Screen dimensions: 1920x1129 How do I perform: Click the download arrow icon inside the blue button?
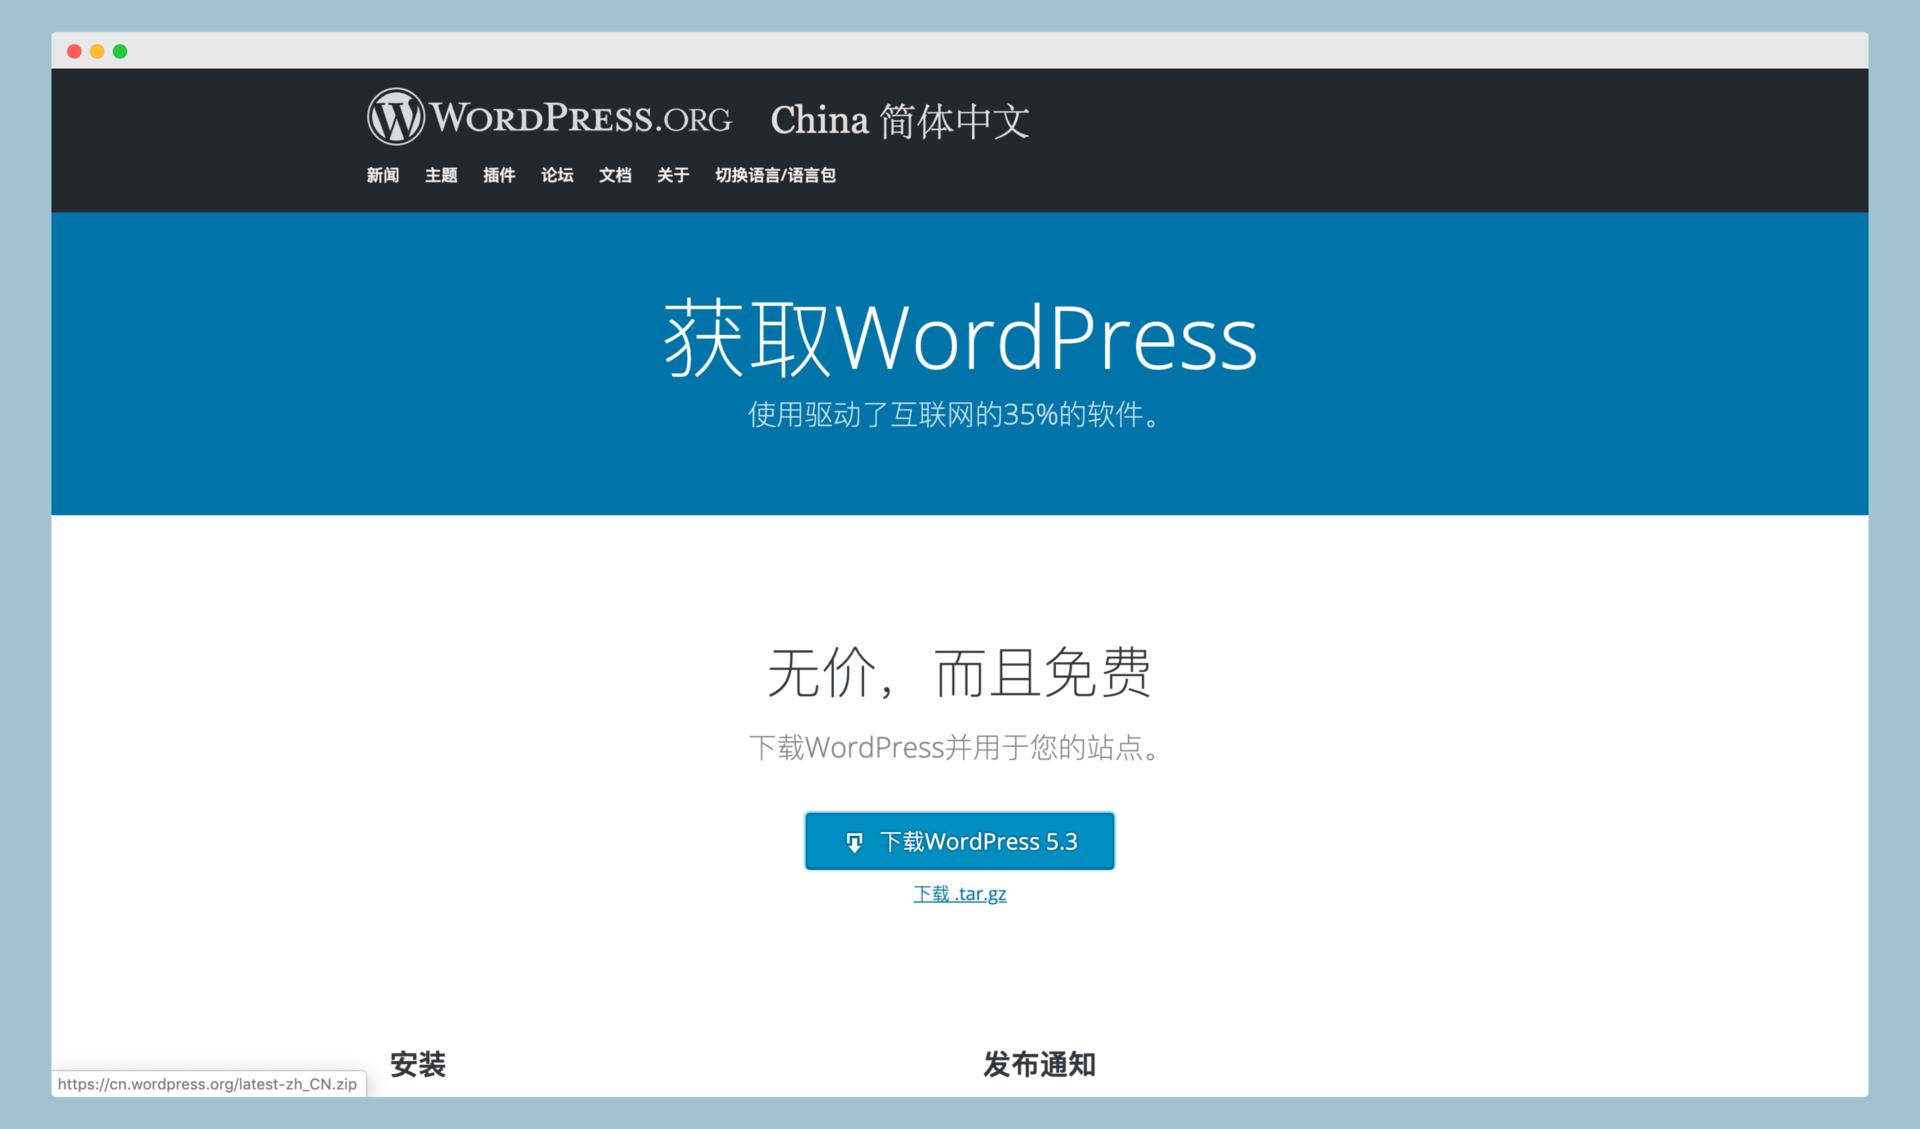pos(854,842)
